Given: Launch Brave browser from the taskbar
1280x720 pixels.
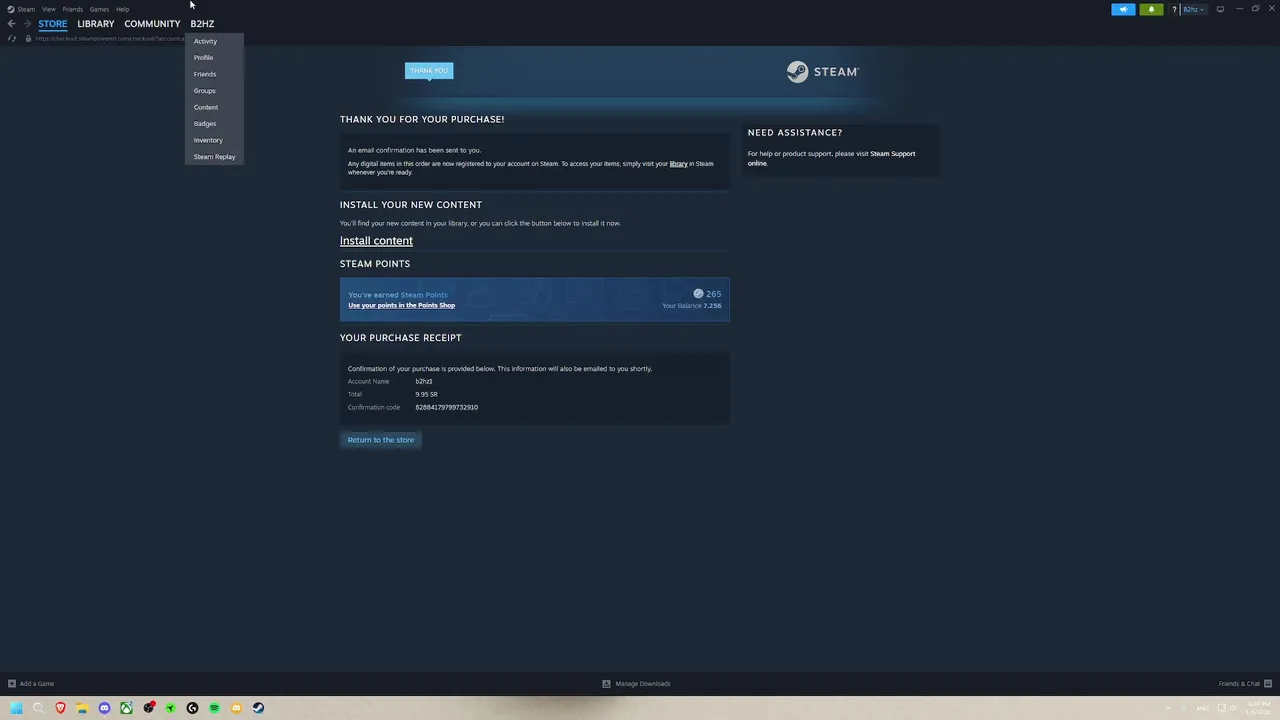Looking at the screenshot, I should point(60,708).
